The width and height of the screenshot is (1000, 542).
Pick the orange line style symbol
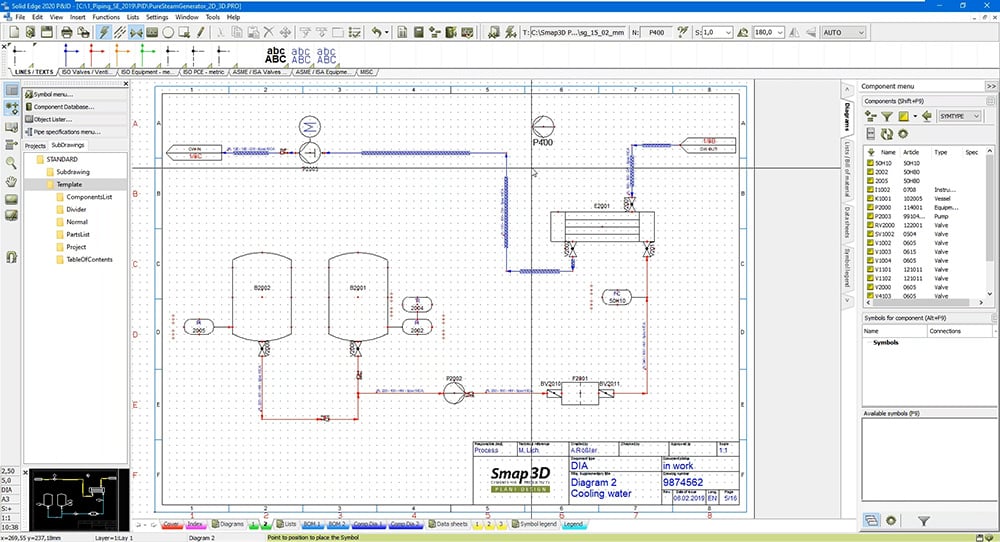click(121, 55)
